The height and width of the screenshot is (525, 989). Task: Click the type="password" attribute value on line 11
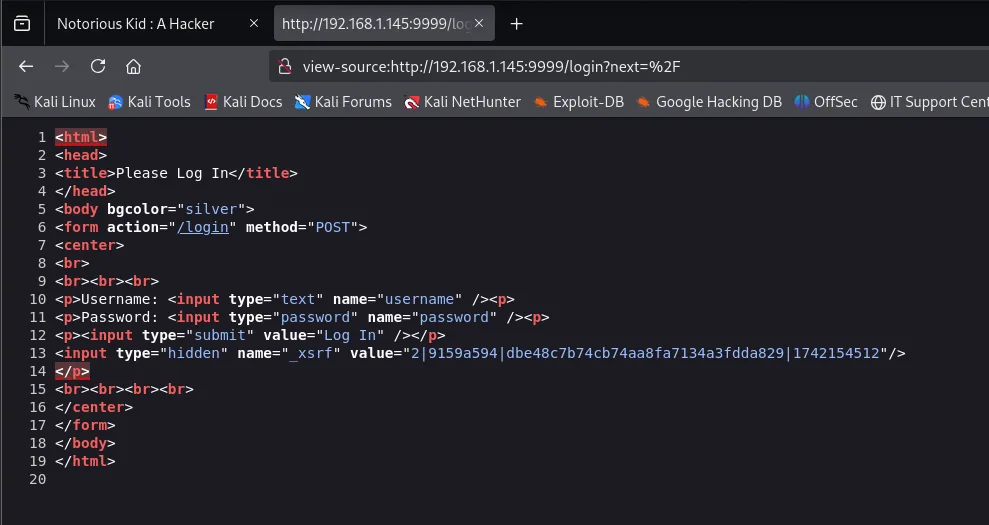pos(315,317)
